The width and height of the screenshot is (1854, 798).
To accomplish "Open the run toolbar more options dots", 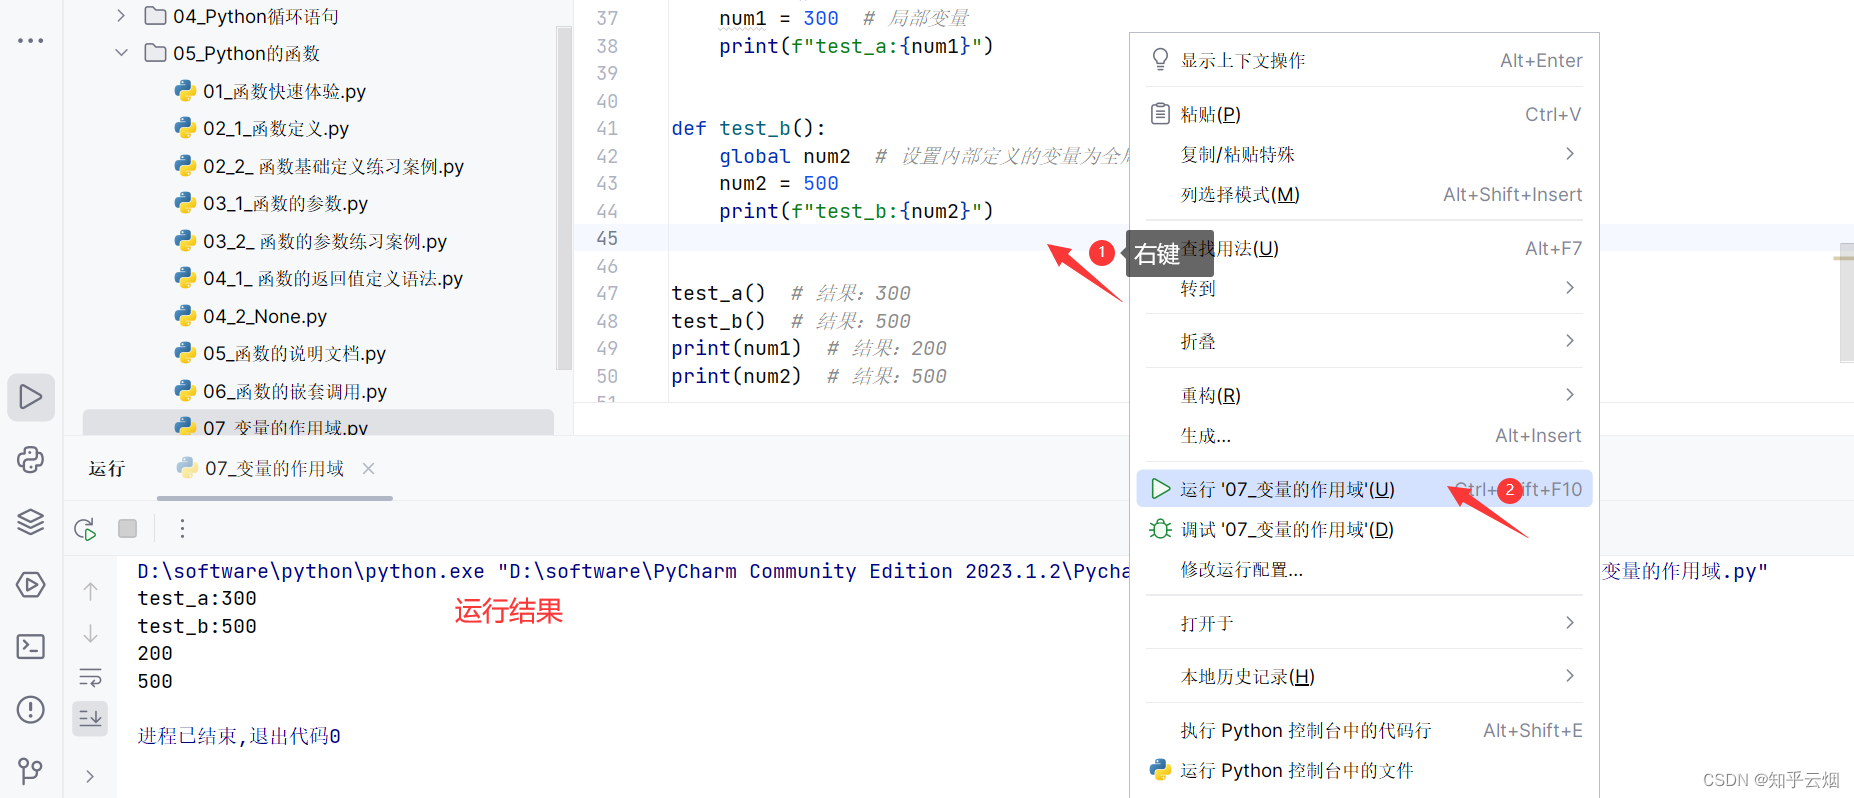I will 182,528.
